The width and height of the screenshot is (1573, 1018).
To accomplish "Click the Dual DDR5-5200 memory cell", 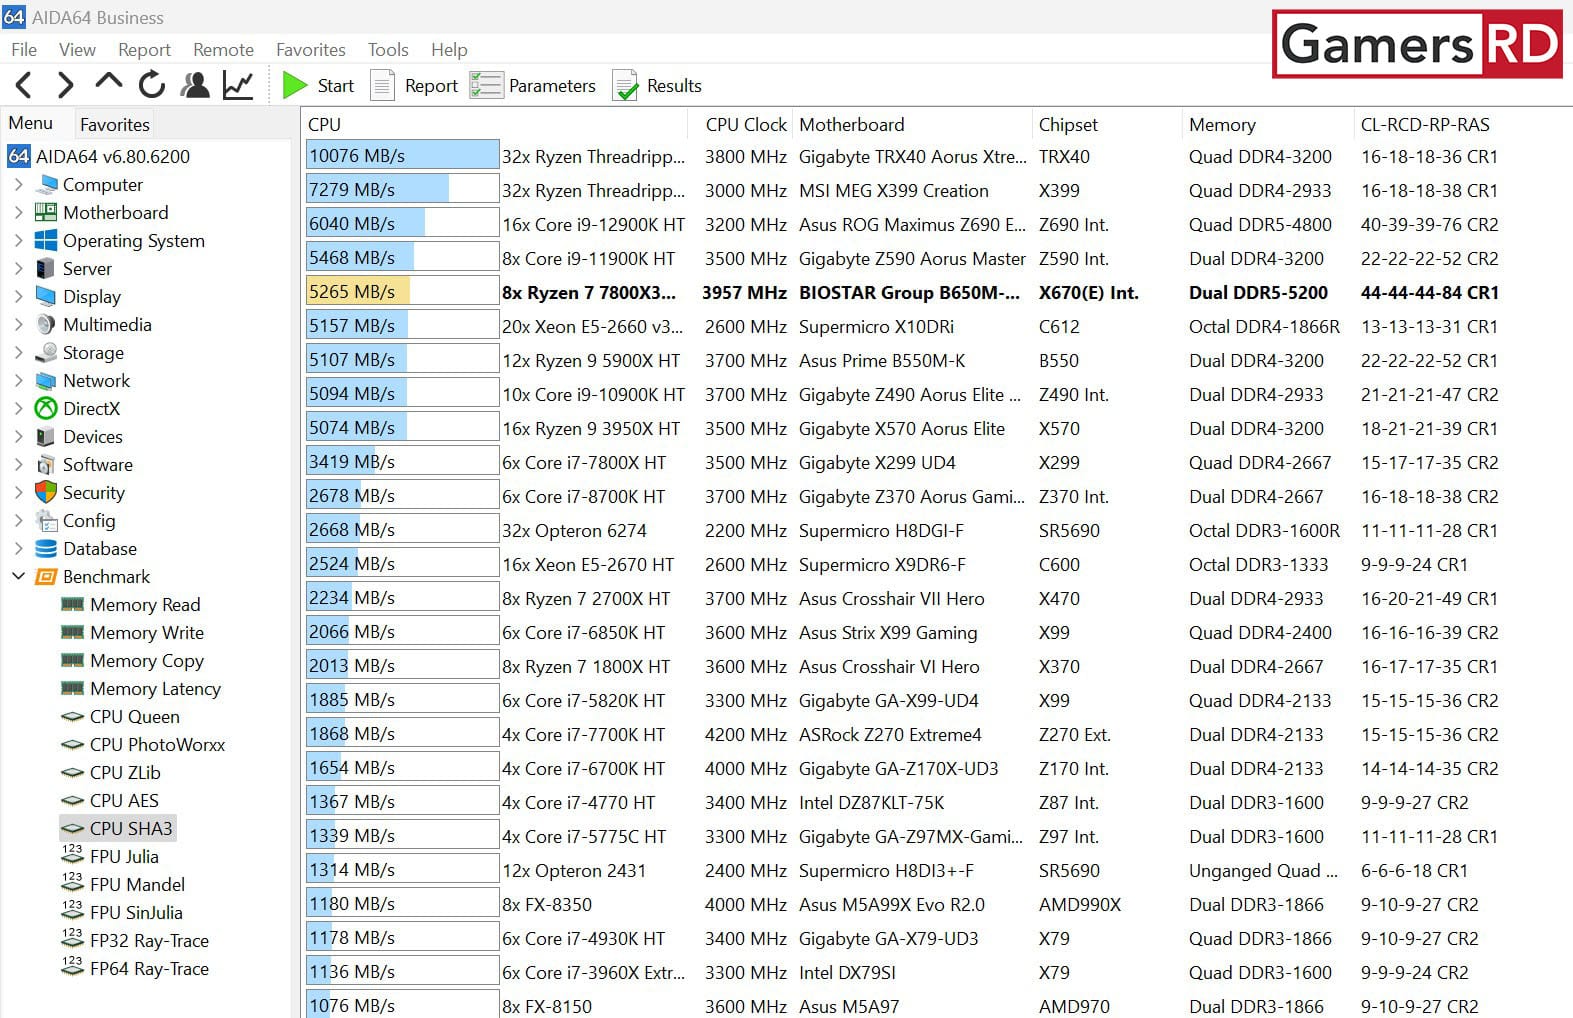I will pos(1258,293).
